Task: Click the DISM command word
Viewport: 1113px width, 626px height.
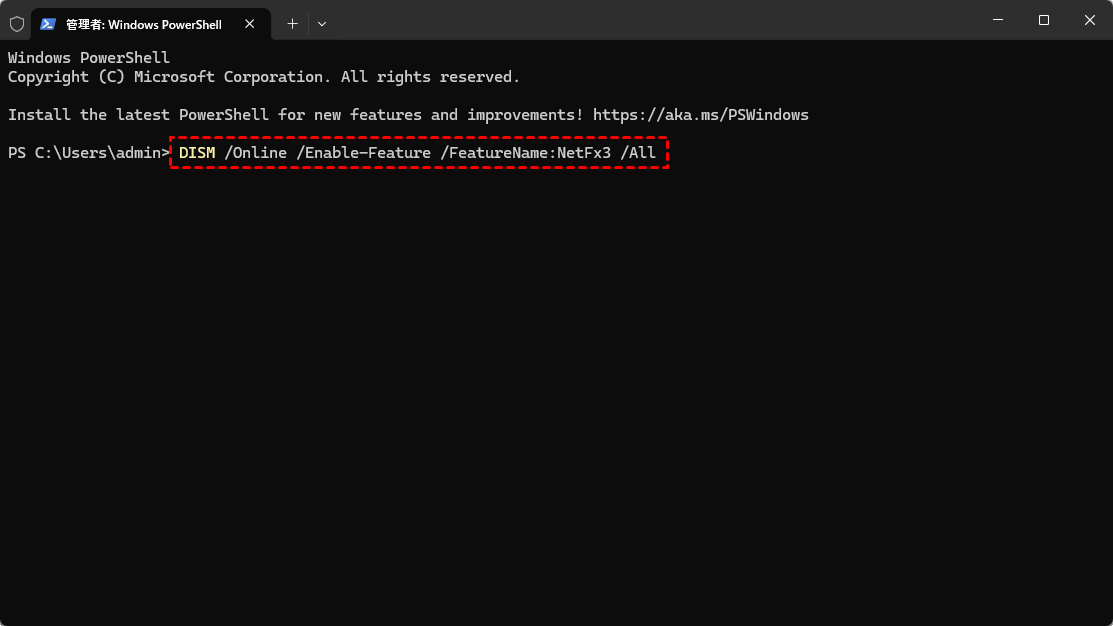Action: click(x=197, y=153)
